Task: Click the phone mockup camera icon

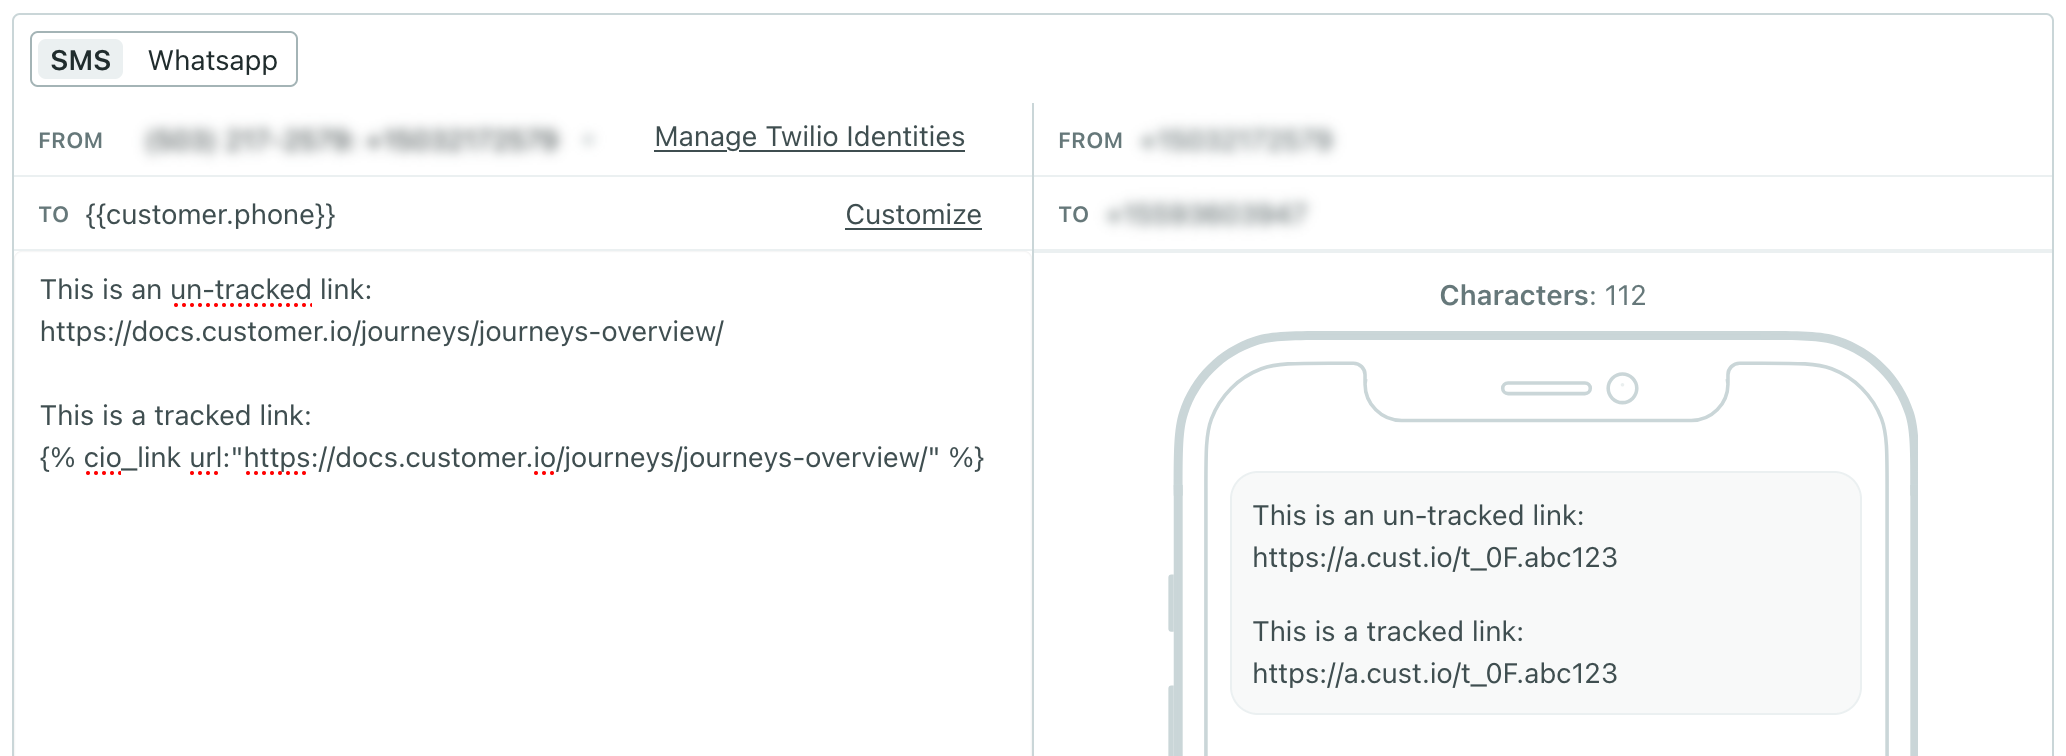Action: point(1622,388)
